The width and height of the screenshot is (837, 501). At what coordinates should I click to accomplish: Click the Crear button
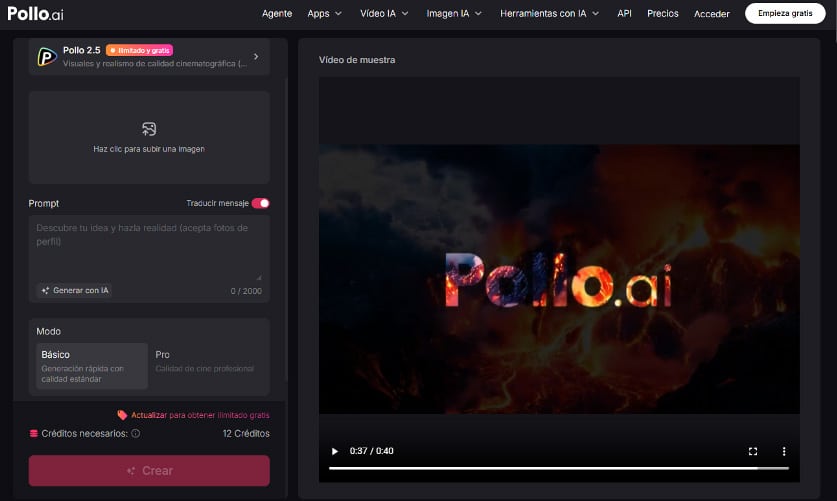149,471
